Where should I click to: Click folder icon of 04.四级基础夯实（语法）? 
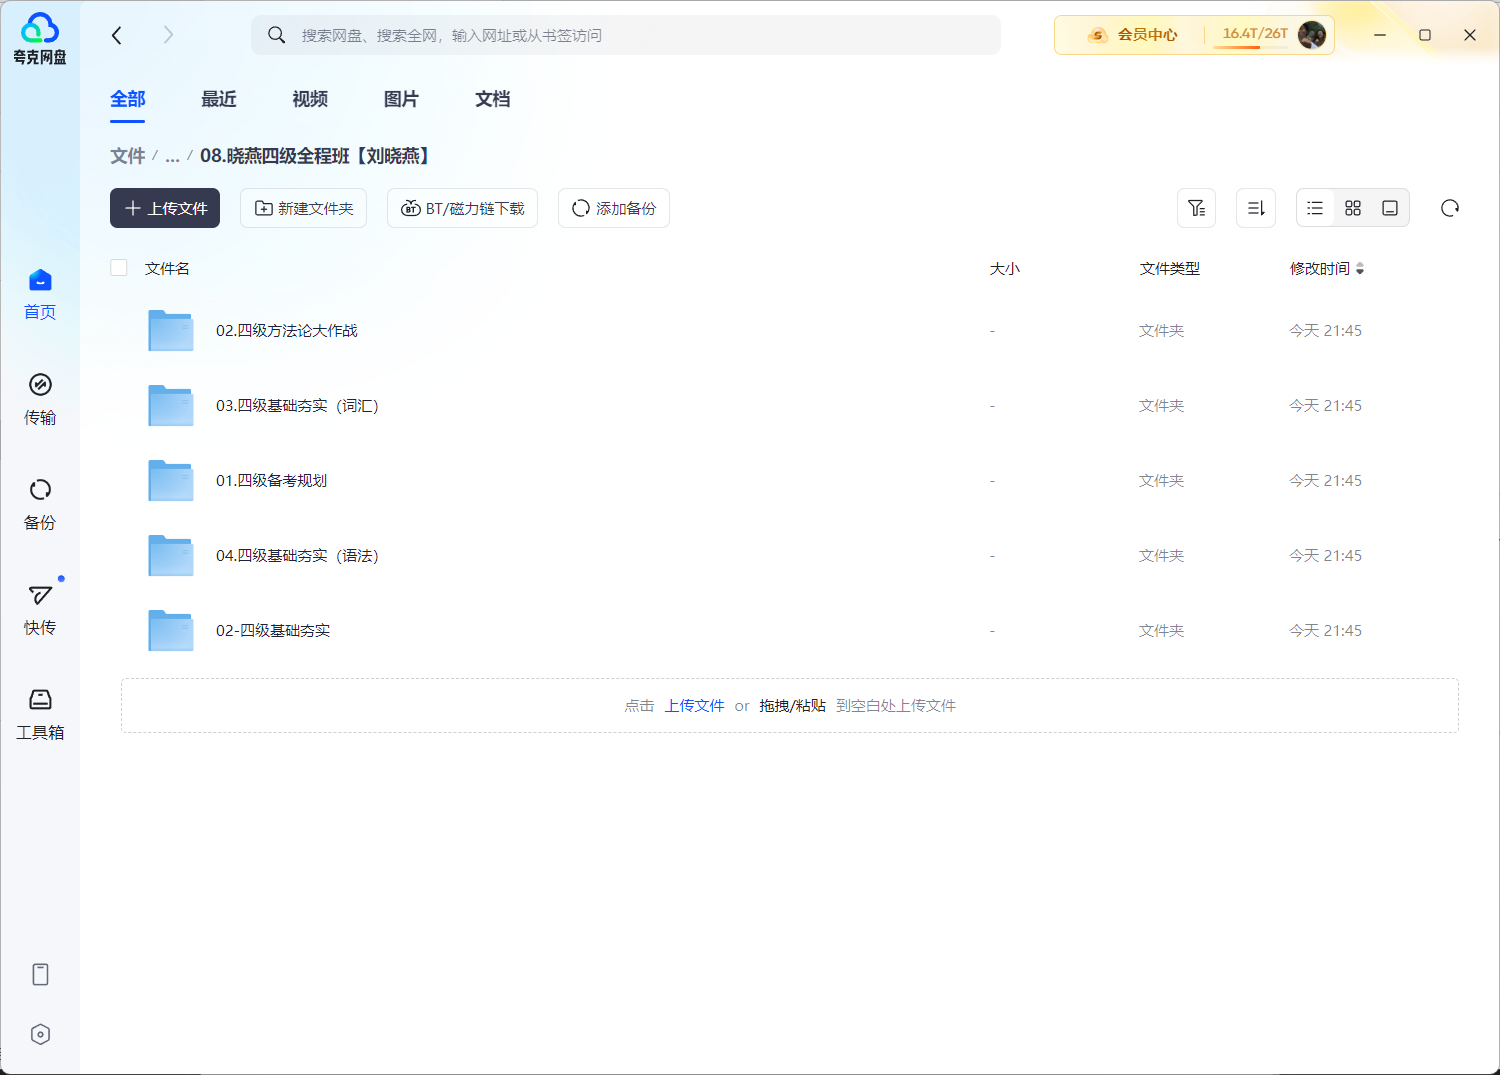coord(171,555)
